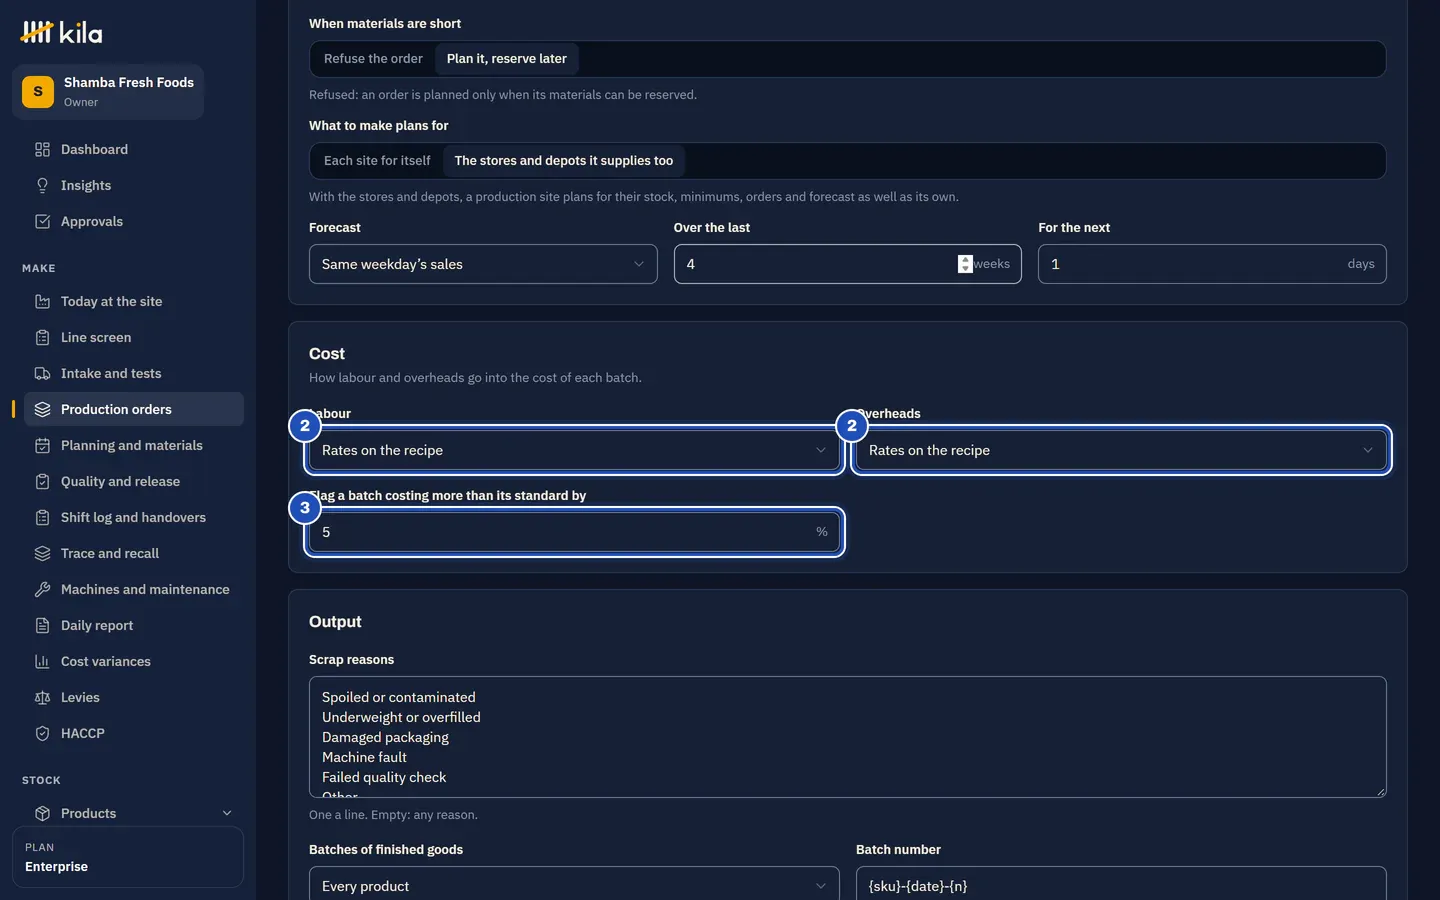This screenshot has width=1440, height=900.
Task: Click the Insights lightbulb icon
Action: coord(42,186)
